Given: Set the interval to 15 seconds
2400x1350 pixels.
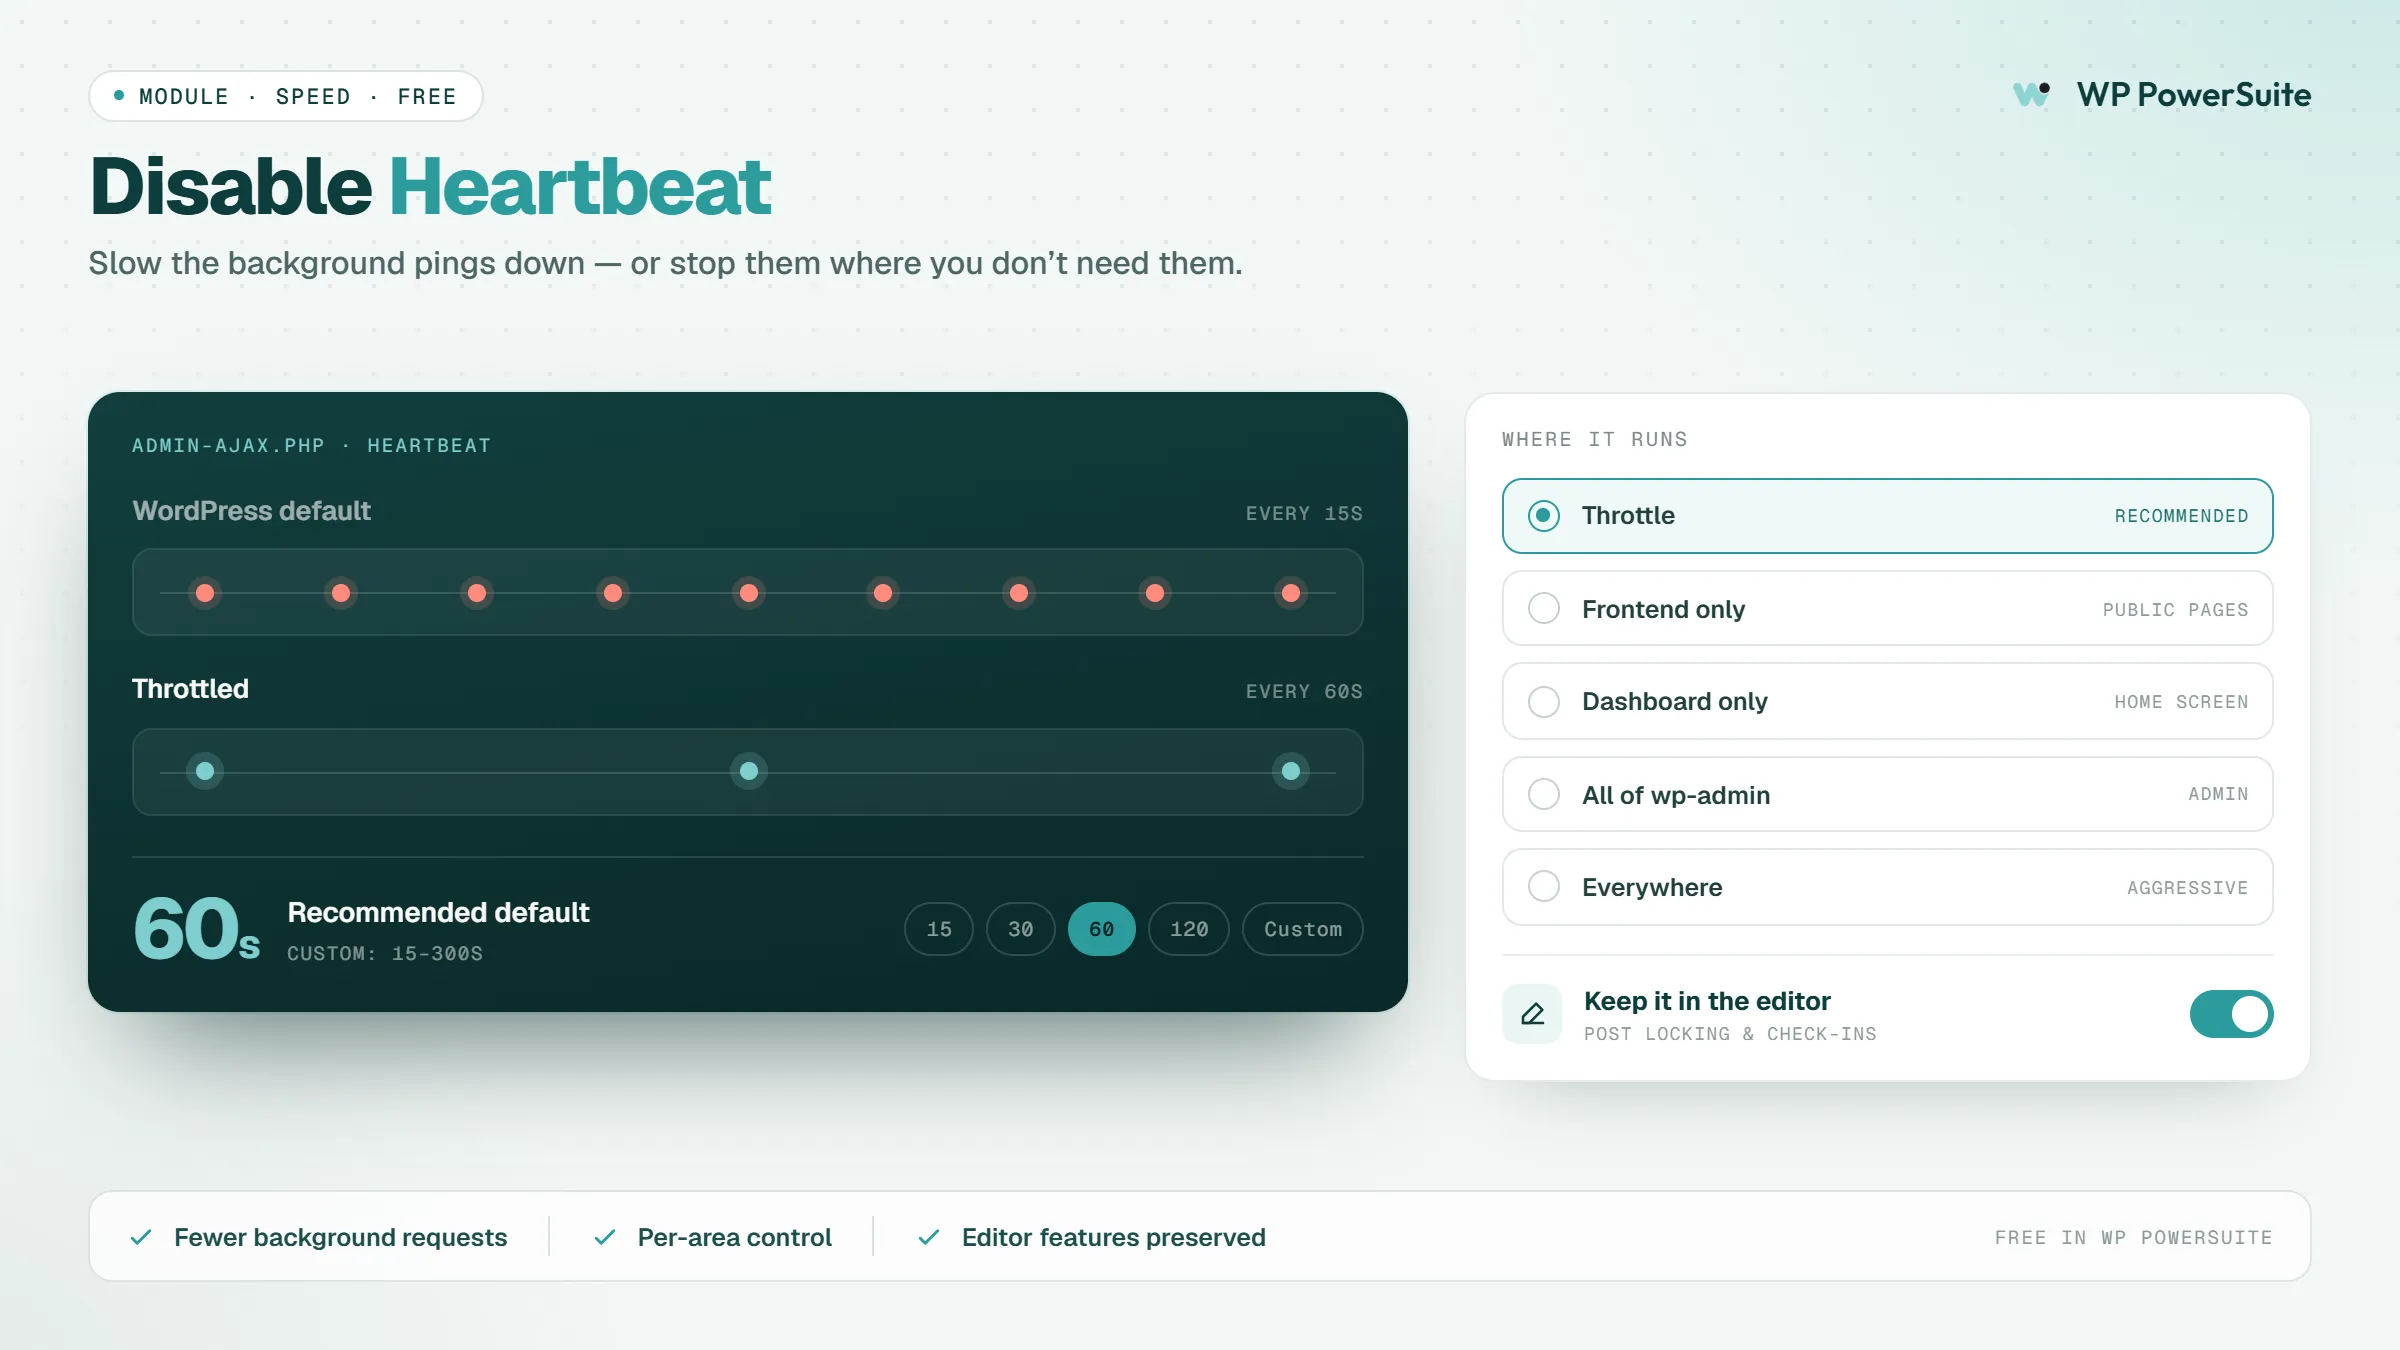Looking at the screenshot, I should pyautogui.click(x=939, y=929).
